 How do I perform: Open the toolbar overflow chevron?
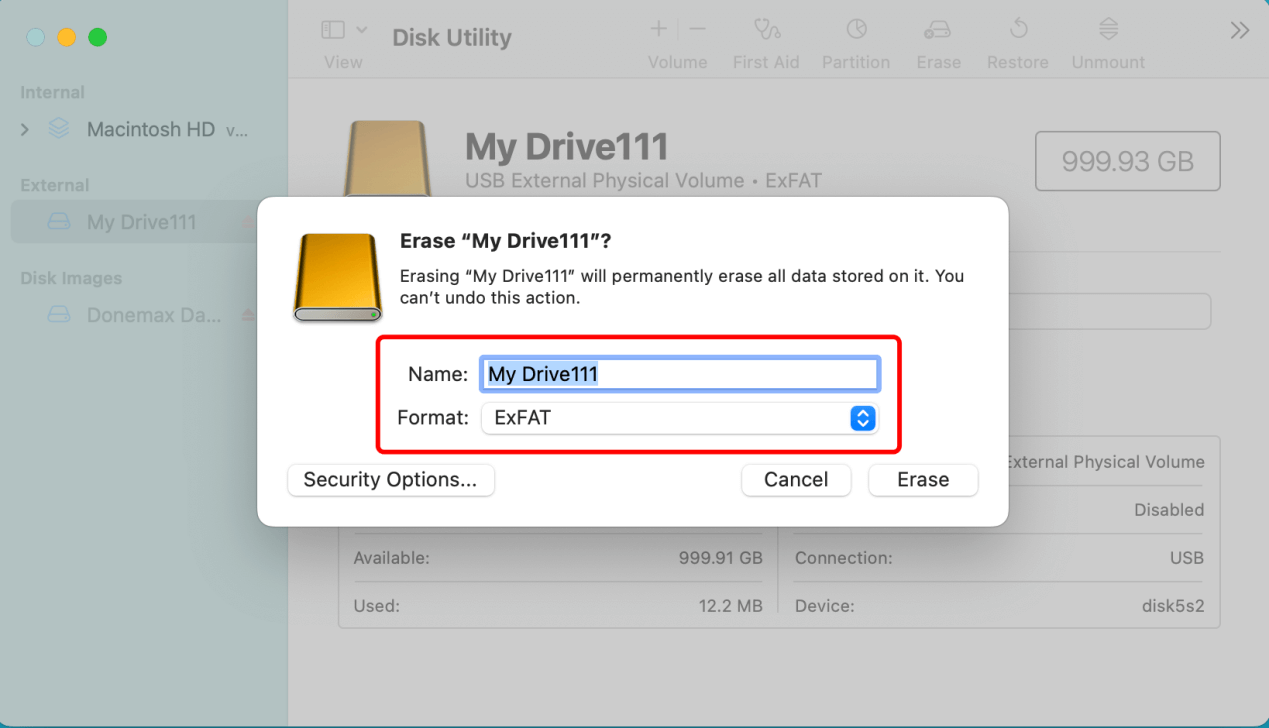pos(1239,30)
